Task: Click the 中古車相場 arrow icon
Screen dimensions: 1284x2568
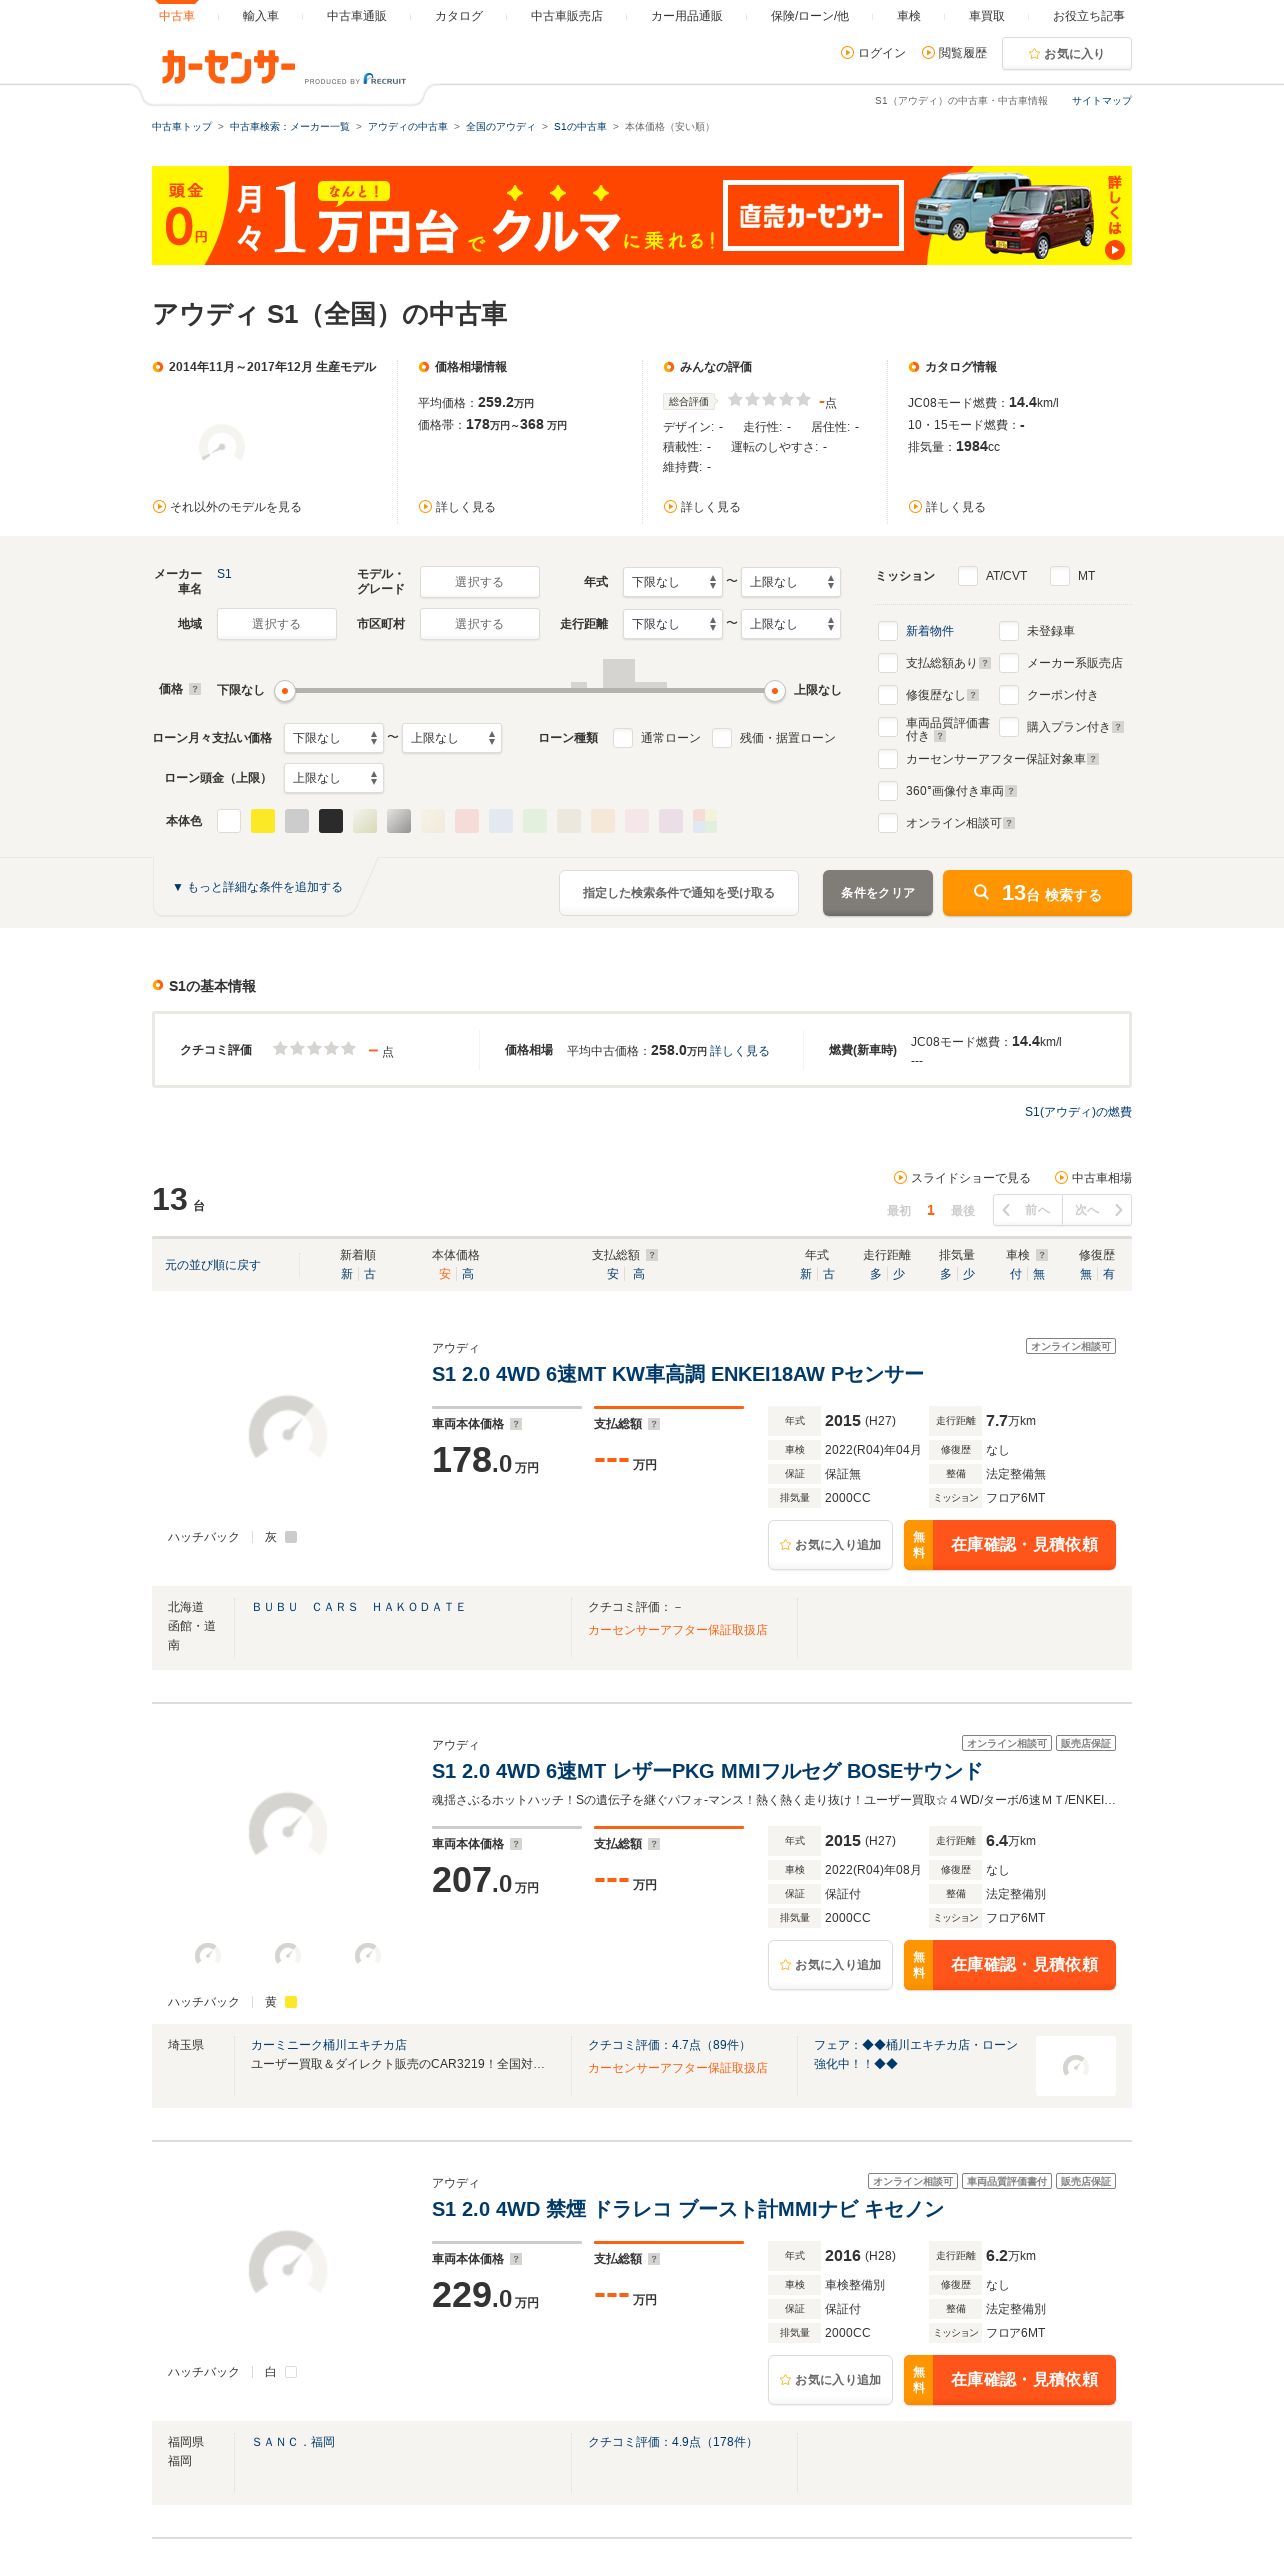Action: [x=1061, y=1178]
